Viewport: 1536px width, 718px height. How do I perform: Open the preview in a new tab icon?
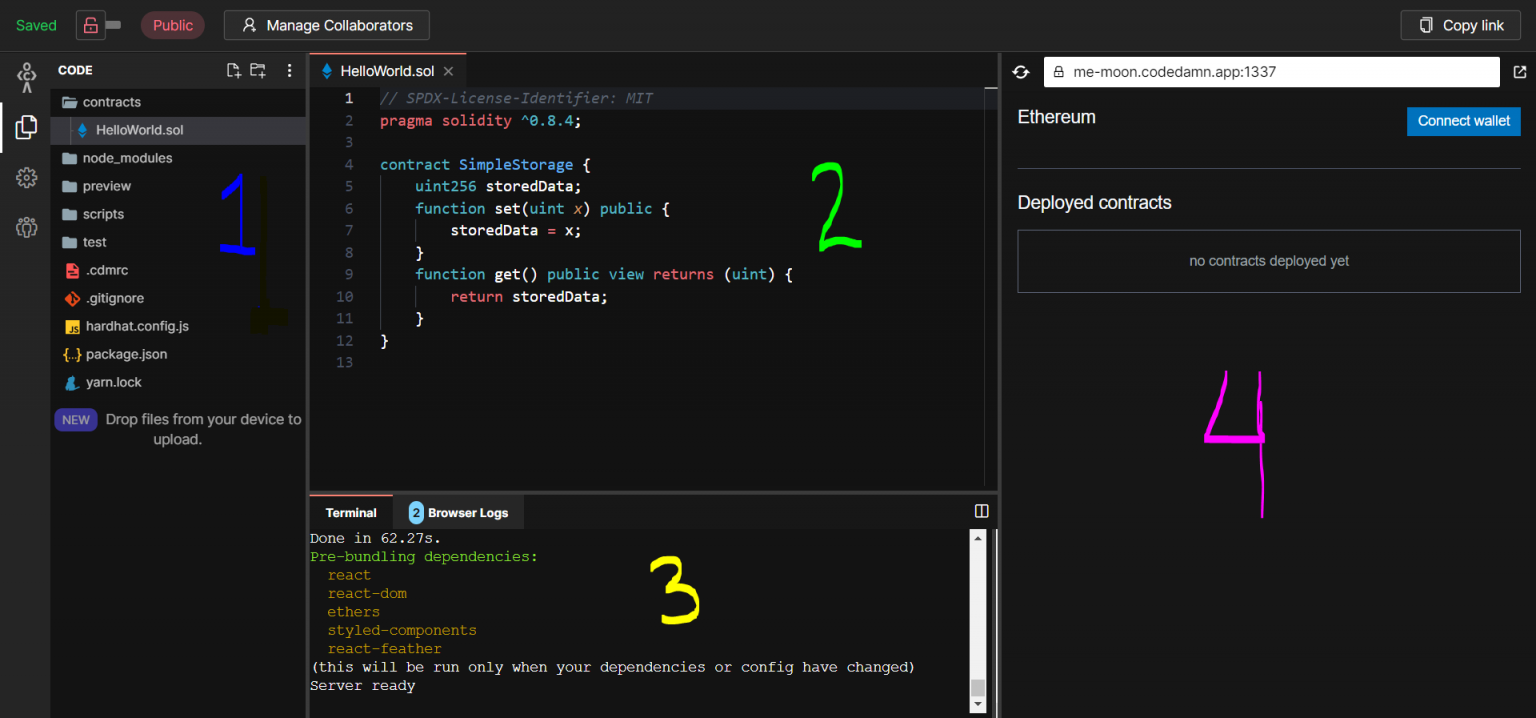tap(1521, 71)
